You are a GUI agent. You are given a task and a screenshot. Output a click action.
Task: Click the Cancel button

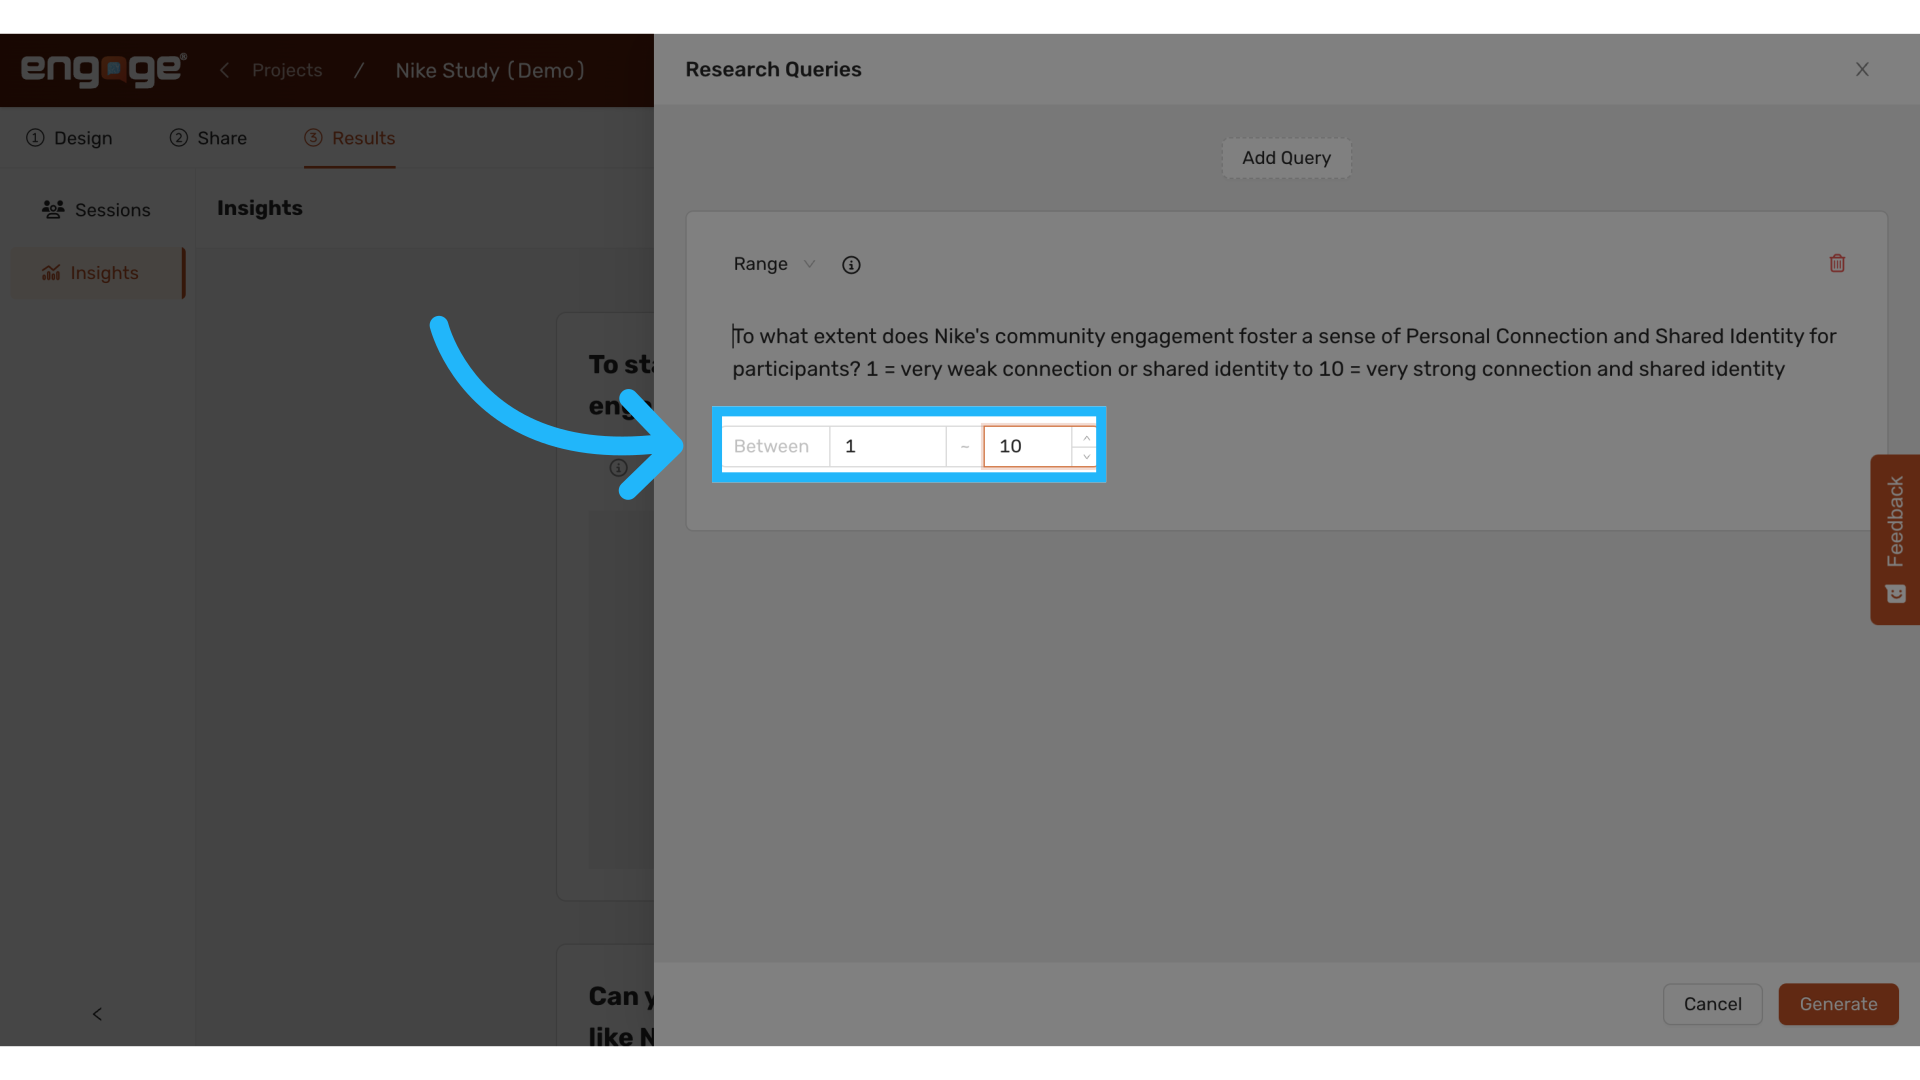point(1712,1004)
